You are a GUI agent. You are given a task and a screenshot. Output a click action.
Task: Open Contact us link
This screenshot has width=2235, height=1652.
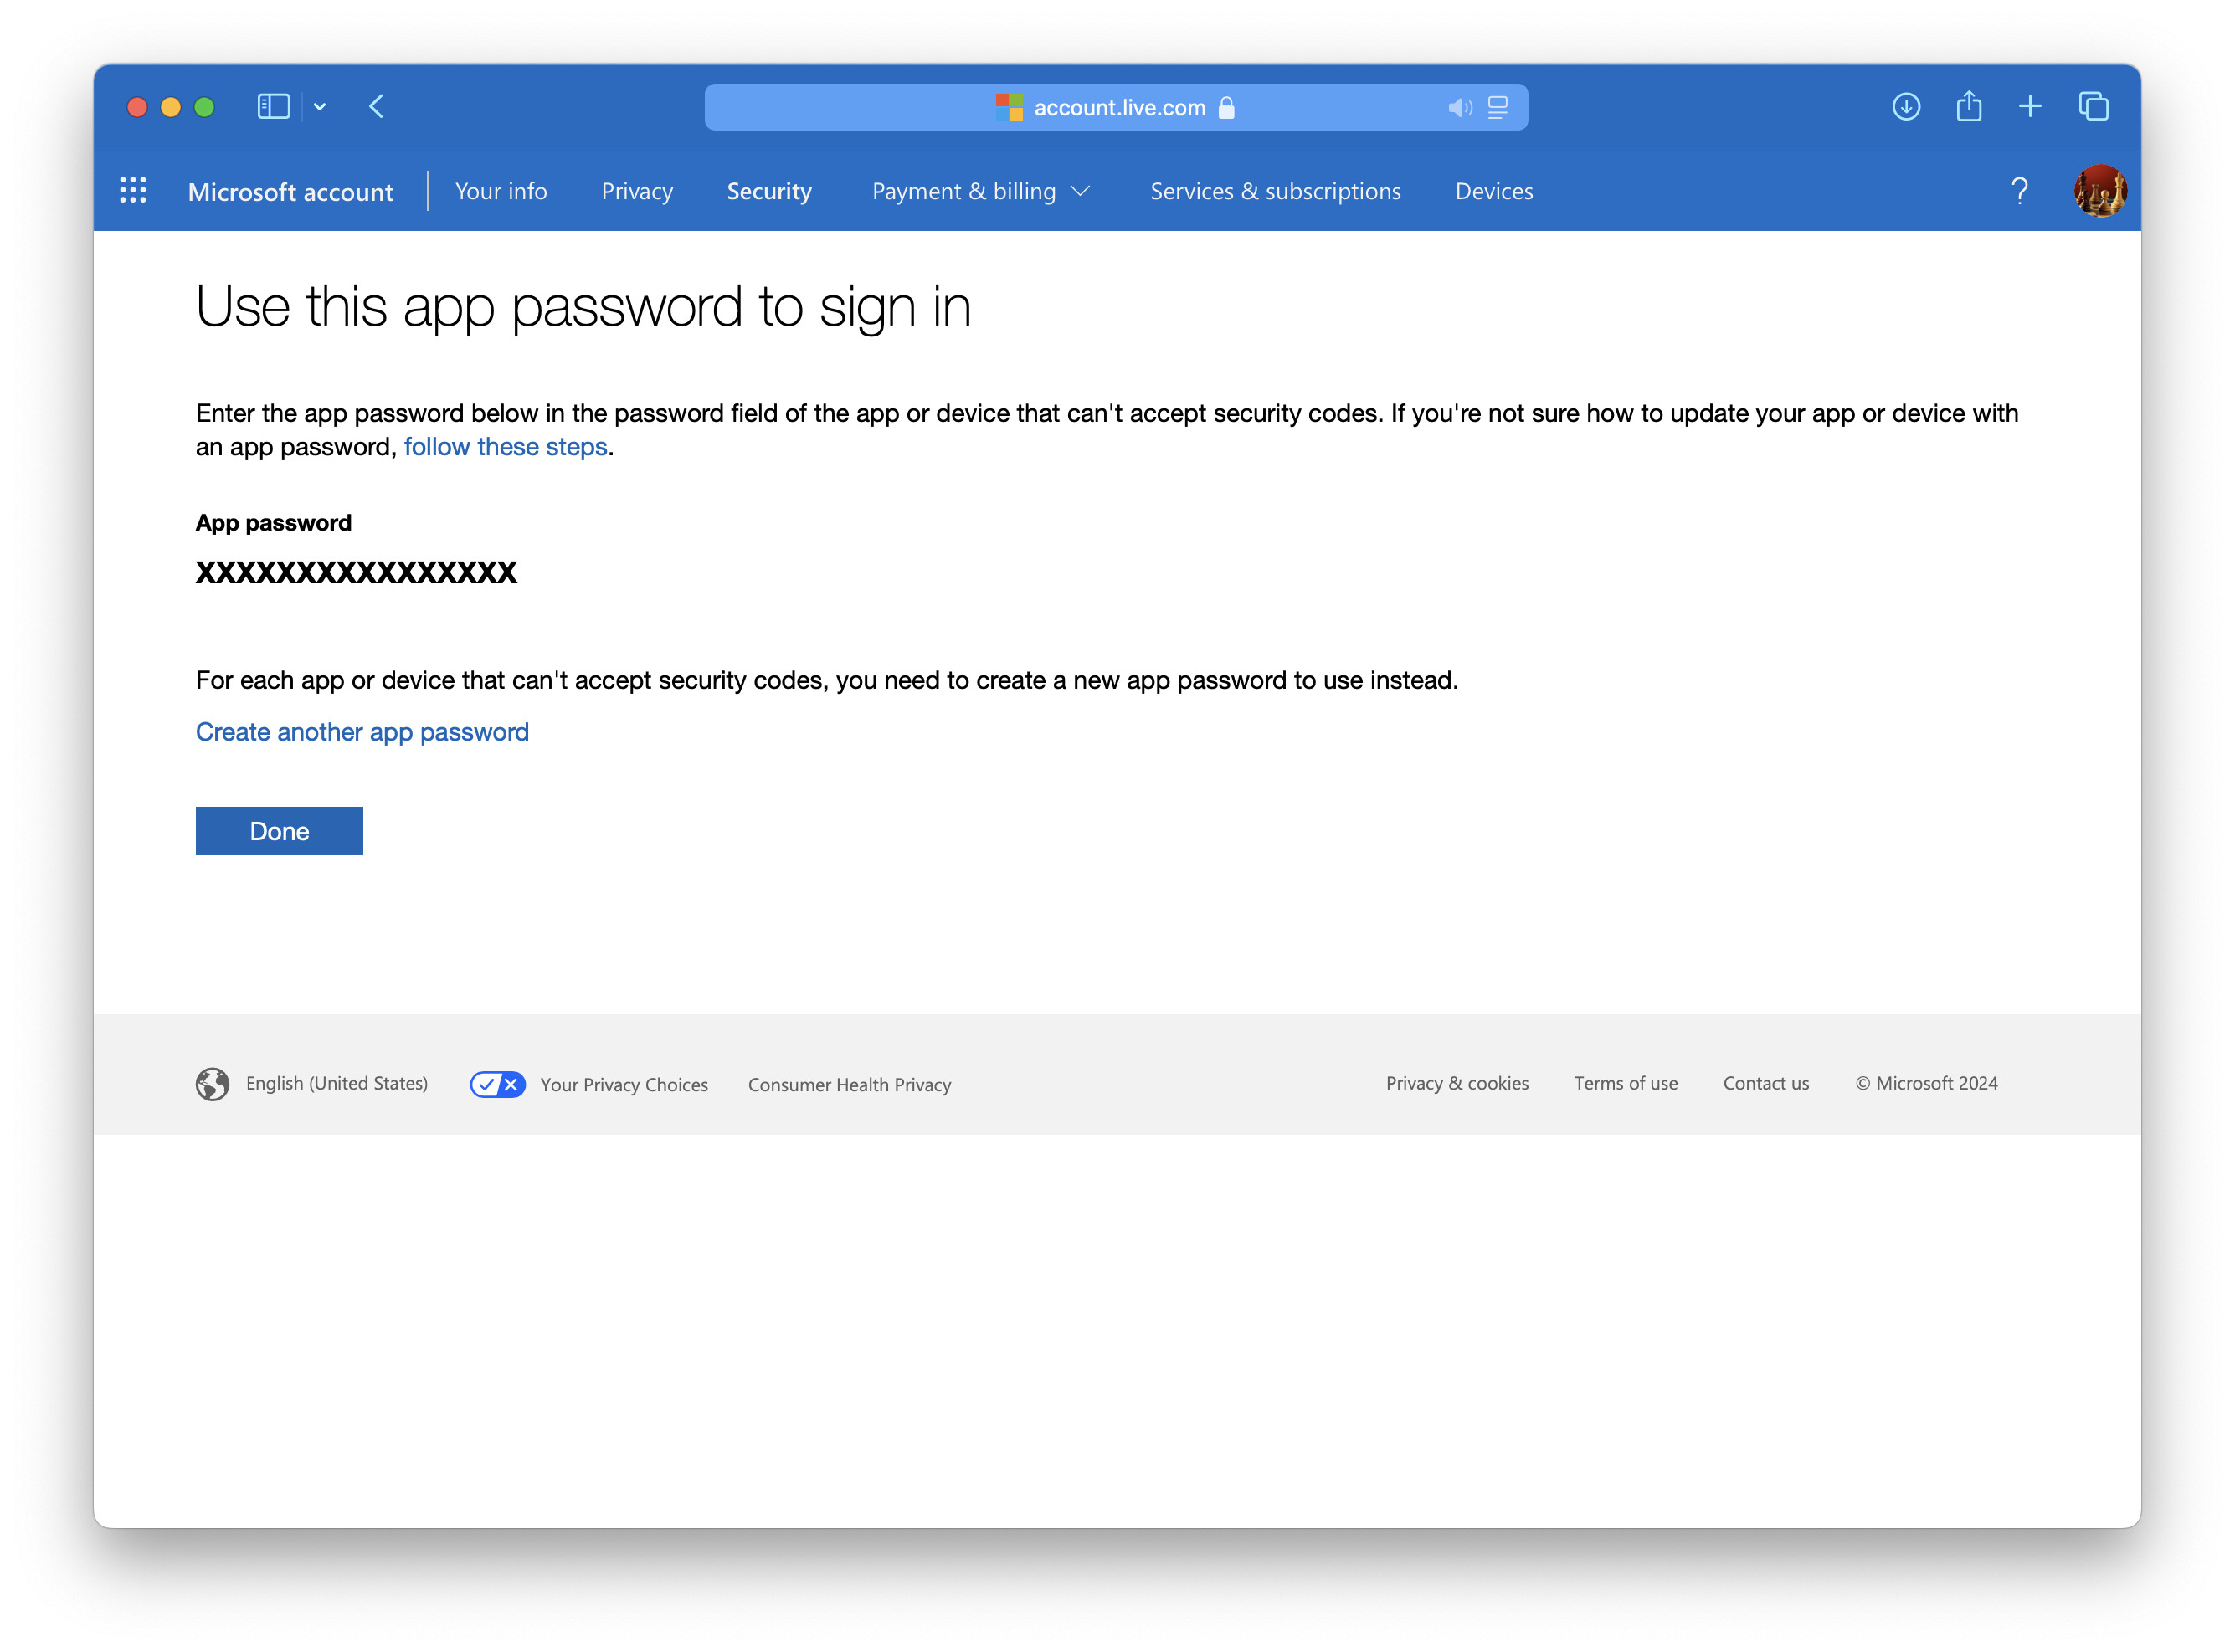pyautogui.click(x=1765, y=1082)
